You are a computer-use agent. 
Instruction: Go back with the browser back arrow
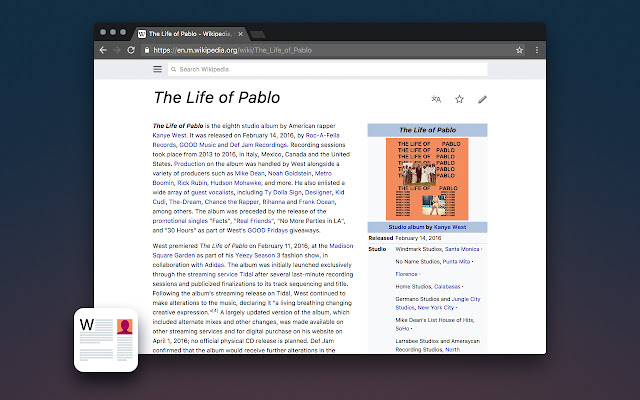click(x=103, y=50)
